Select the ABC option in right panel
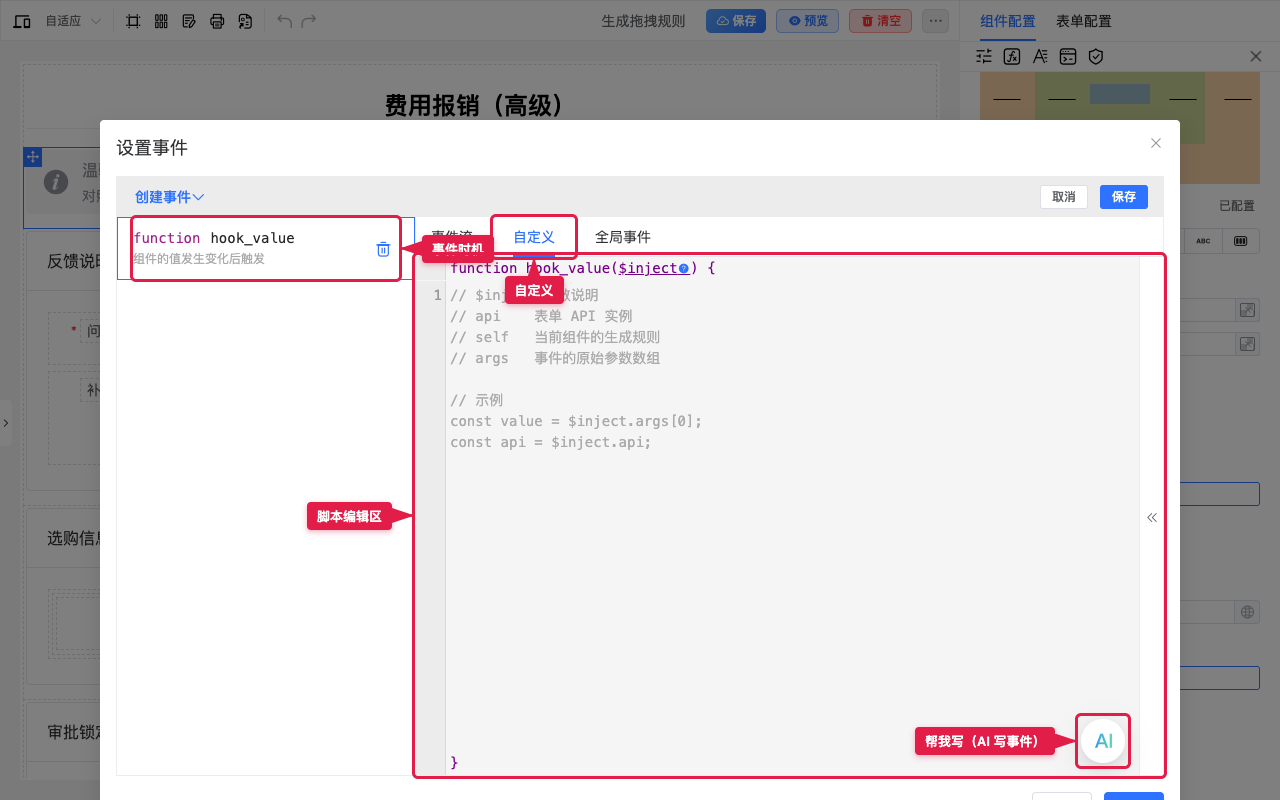The image size is (1280, 800). [x=1203, y=241]
